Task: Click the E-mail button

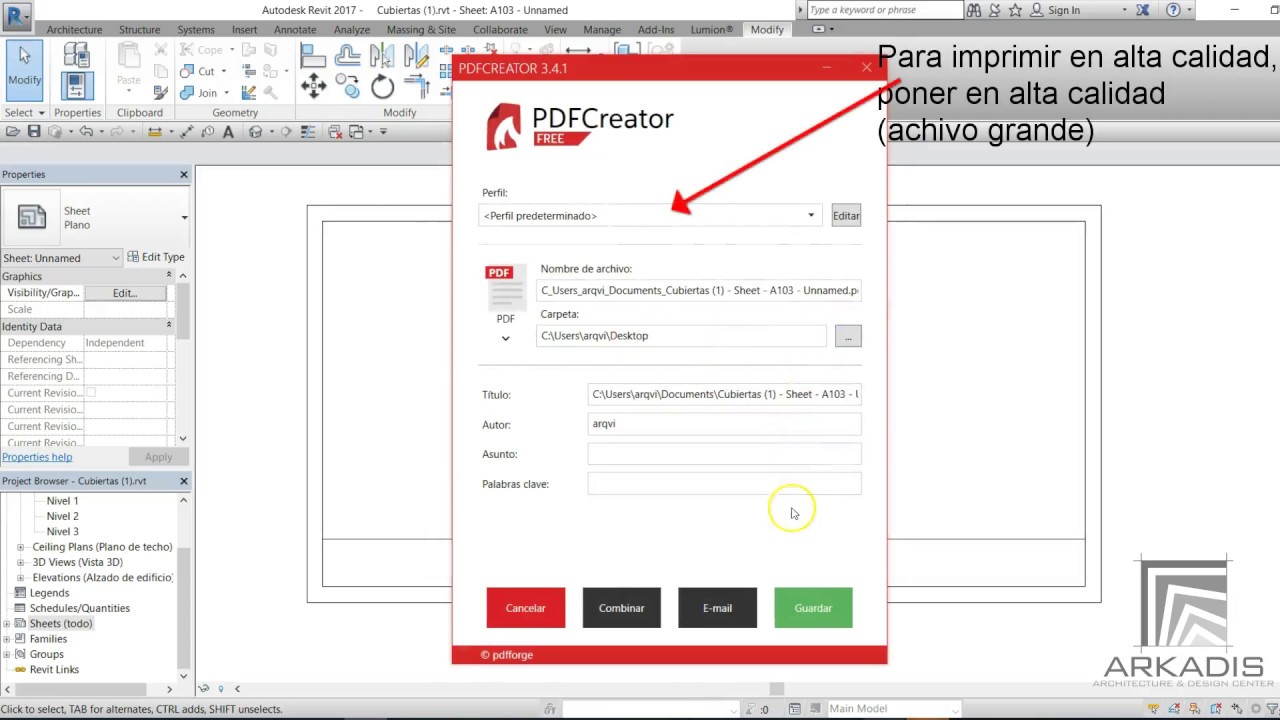Action: click(717, 608)
